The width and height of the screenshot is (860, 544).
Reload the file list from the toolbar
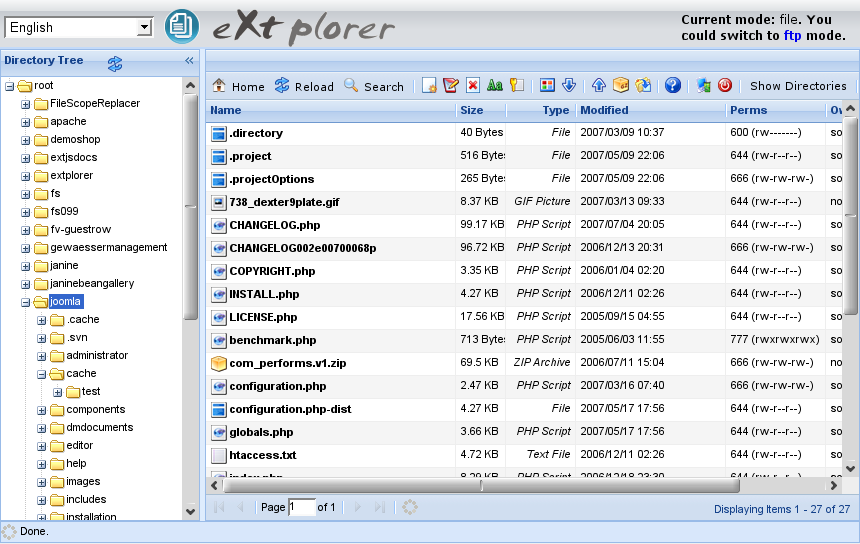click(x=304, y=86)
